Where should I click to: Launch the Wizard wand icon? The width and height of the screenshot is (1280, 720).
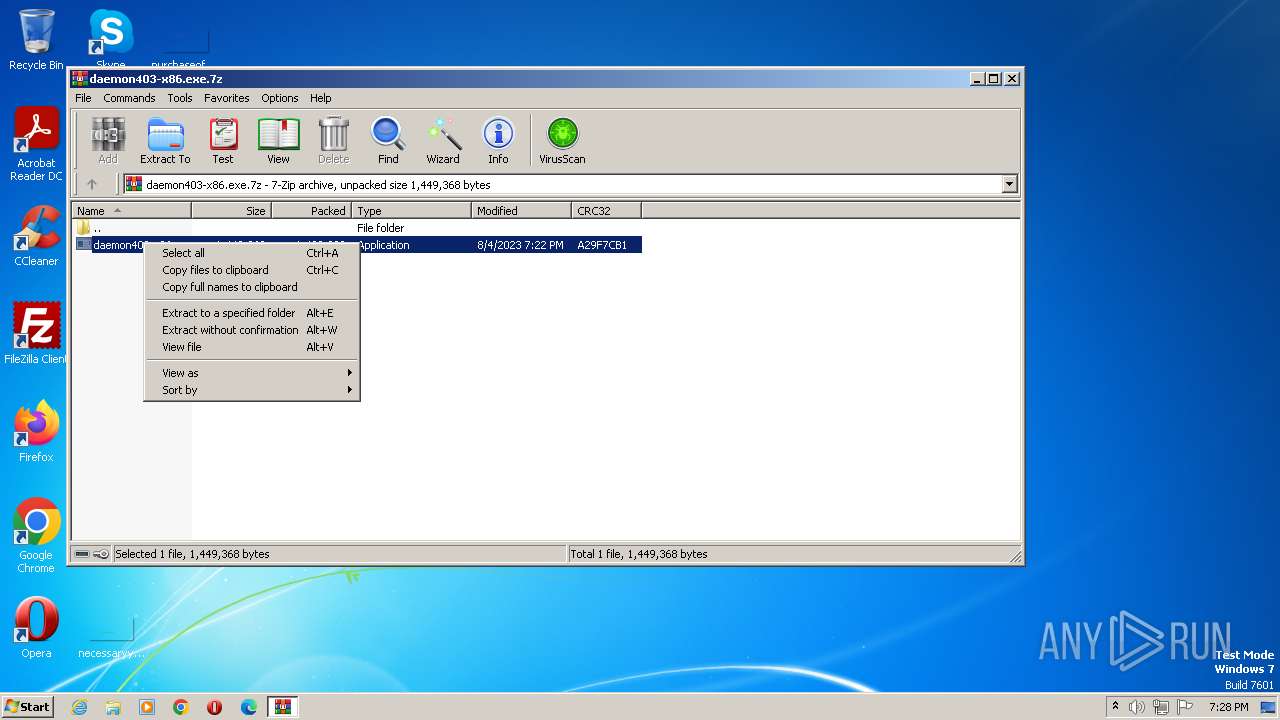[443, 140]
